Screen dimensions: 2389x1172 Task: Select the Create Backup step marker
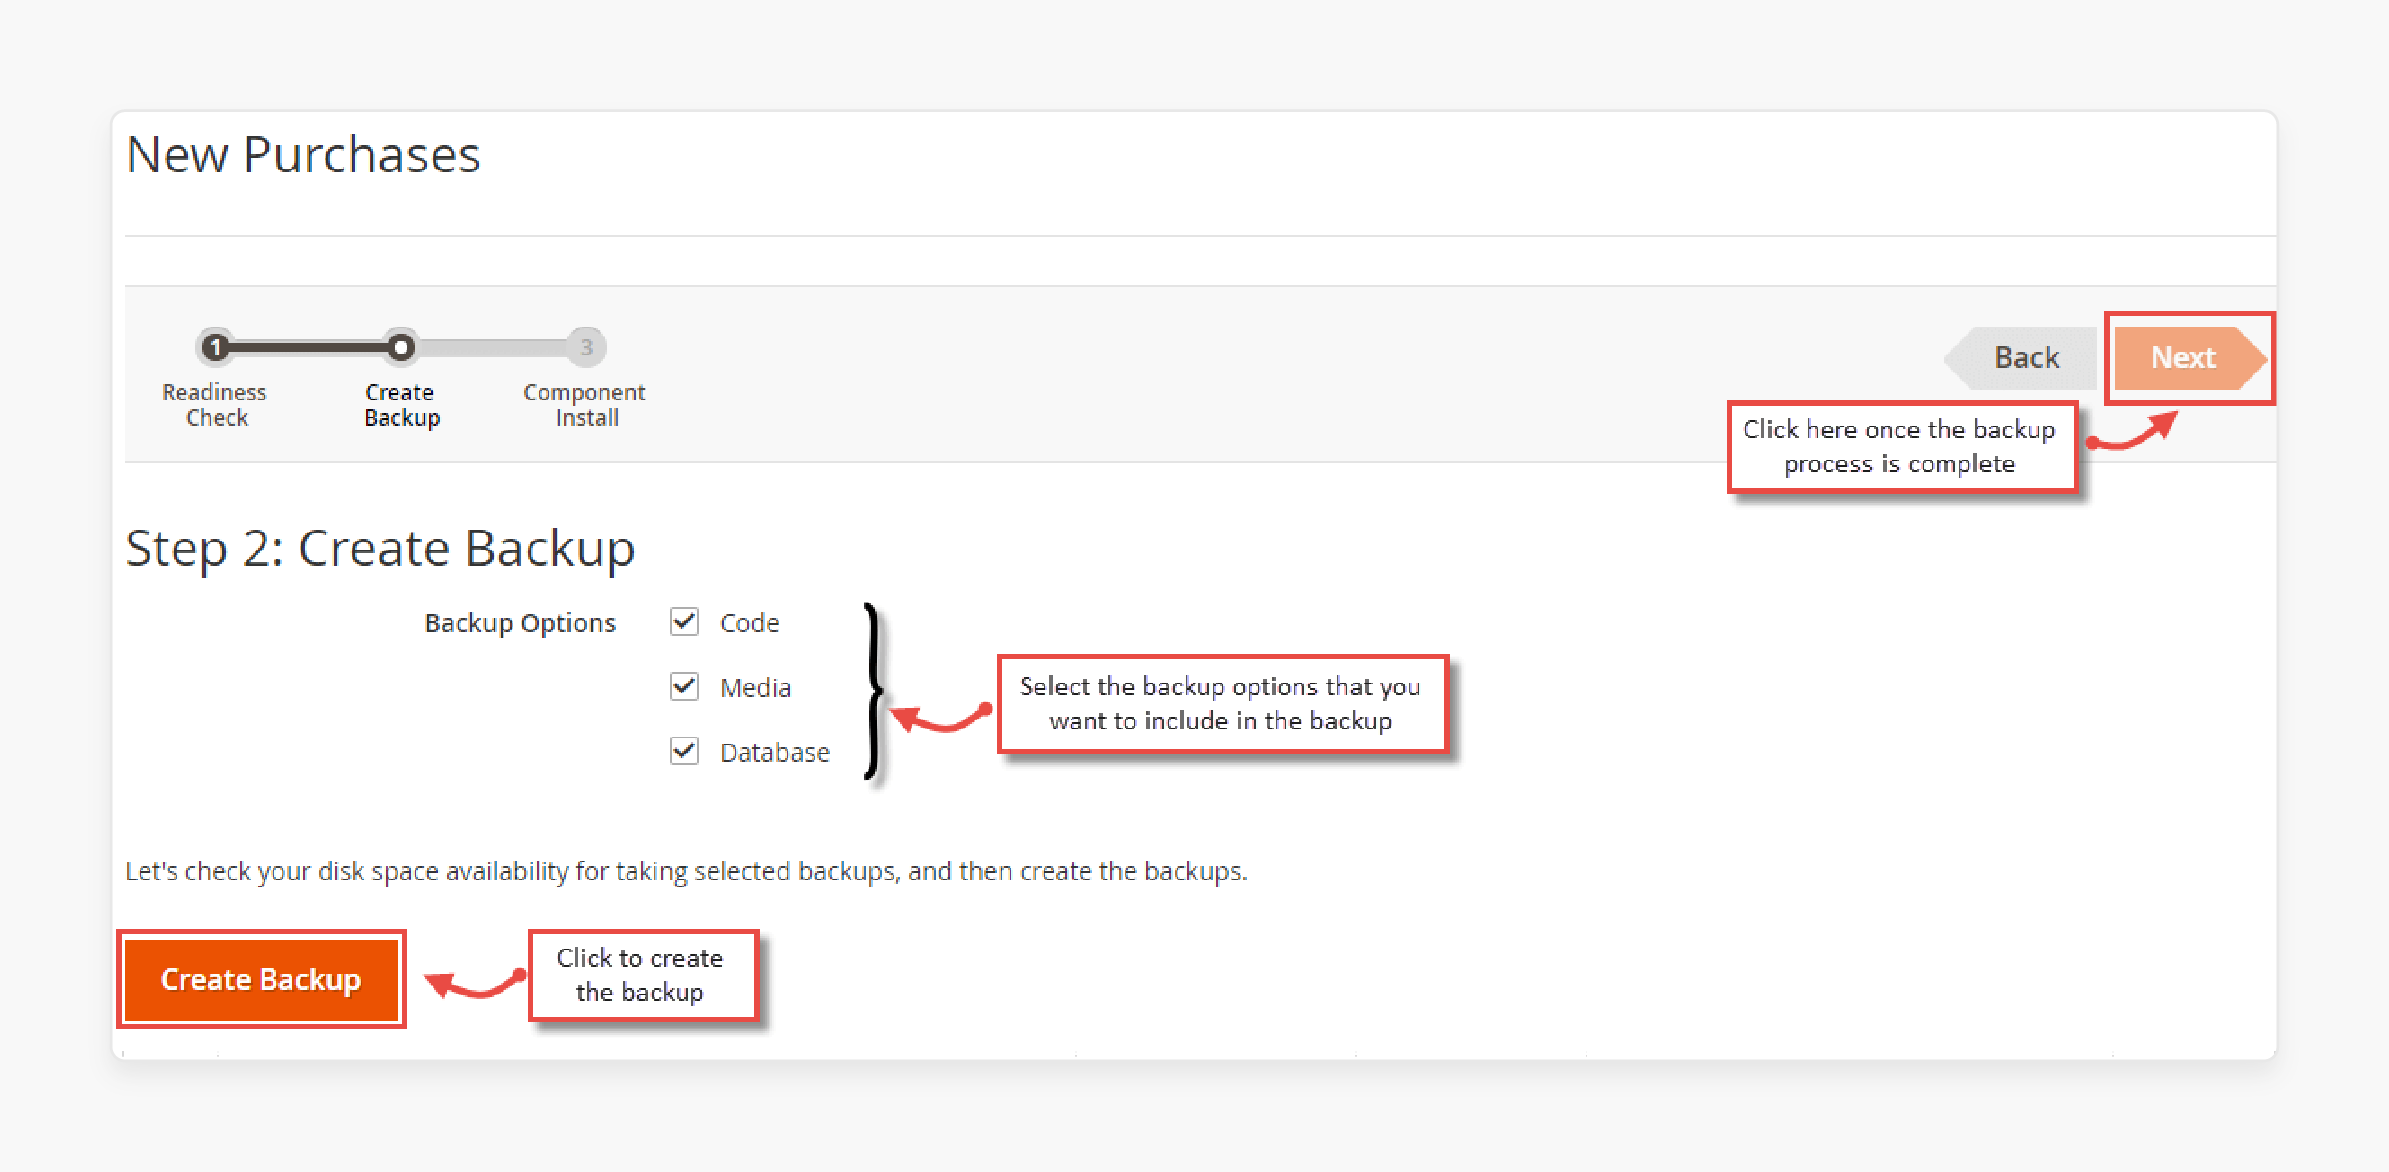tap(401, 347)
